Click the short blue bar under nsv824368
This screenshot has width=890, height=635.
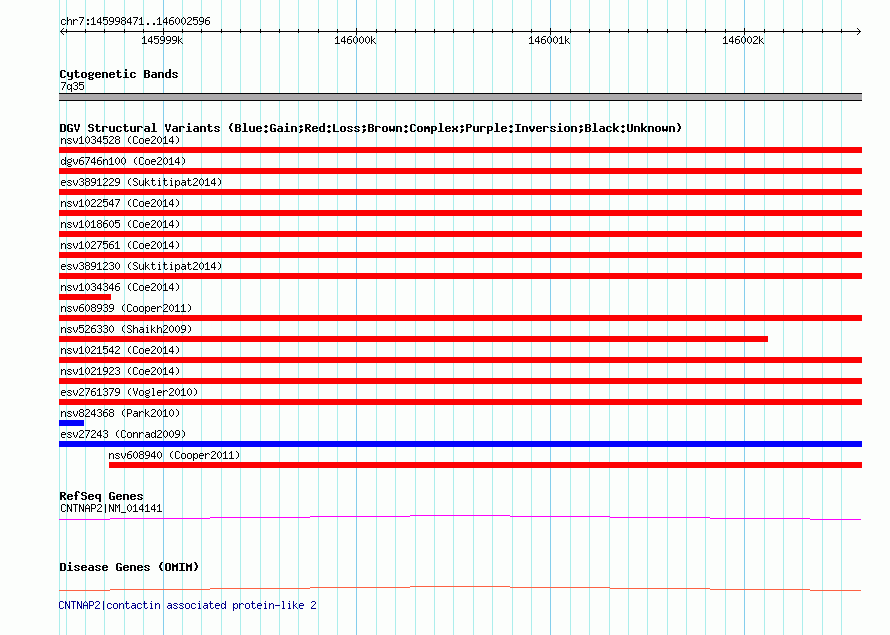point(71,423)
